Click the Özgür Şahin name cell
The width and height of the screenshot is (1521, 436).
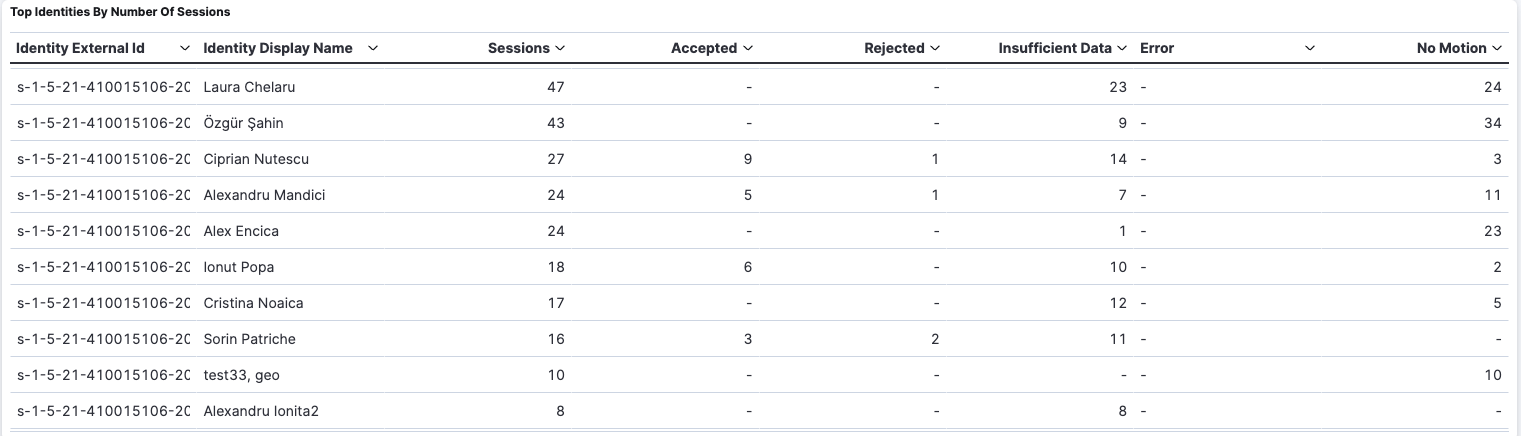tap(244, 123)
